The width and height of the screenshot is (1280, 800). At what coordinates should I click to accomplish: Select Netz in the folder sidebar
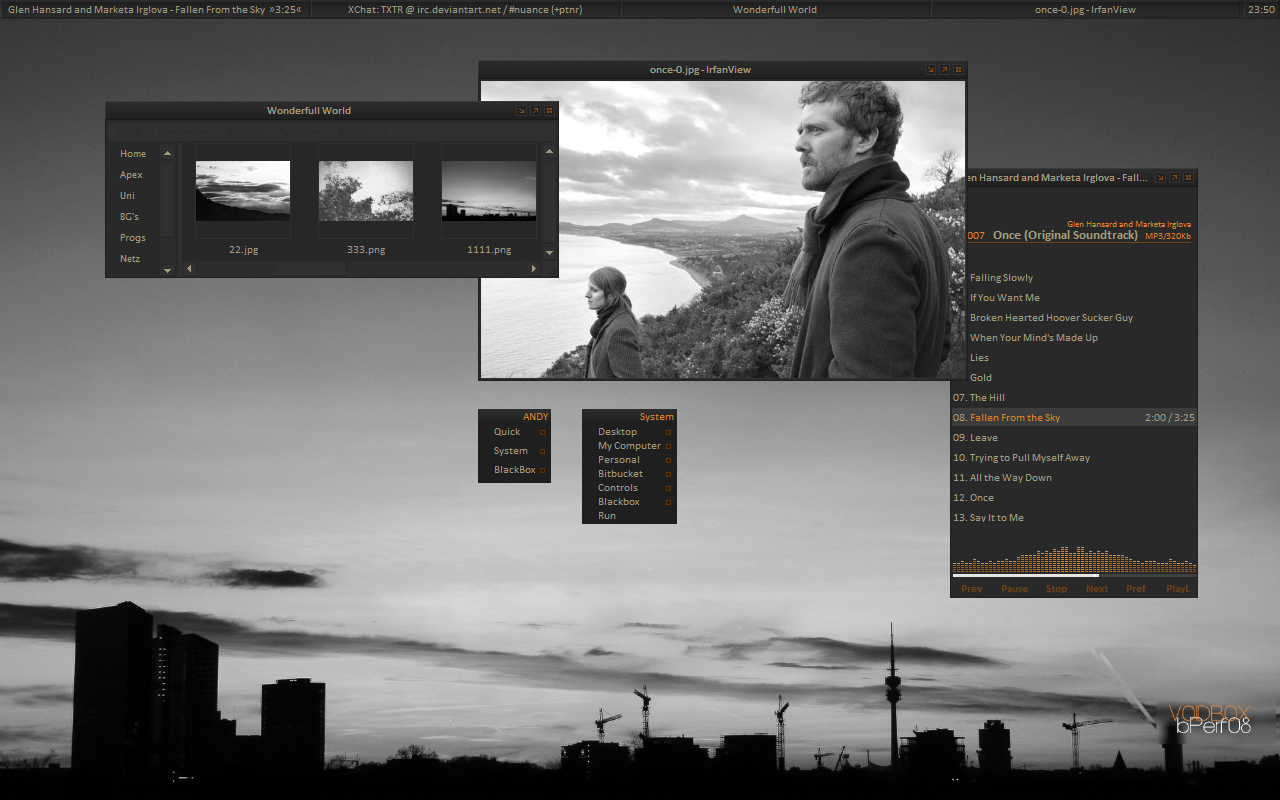pos(130,259)
